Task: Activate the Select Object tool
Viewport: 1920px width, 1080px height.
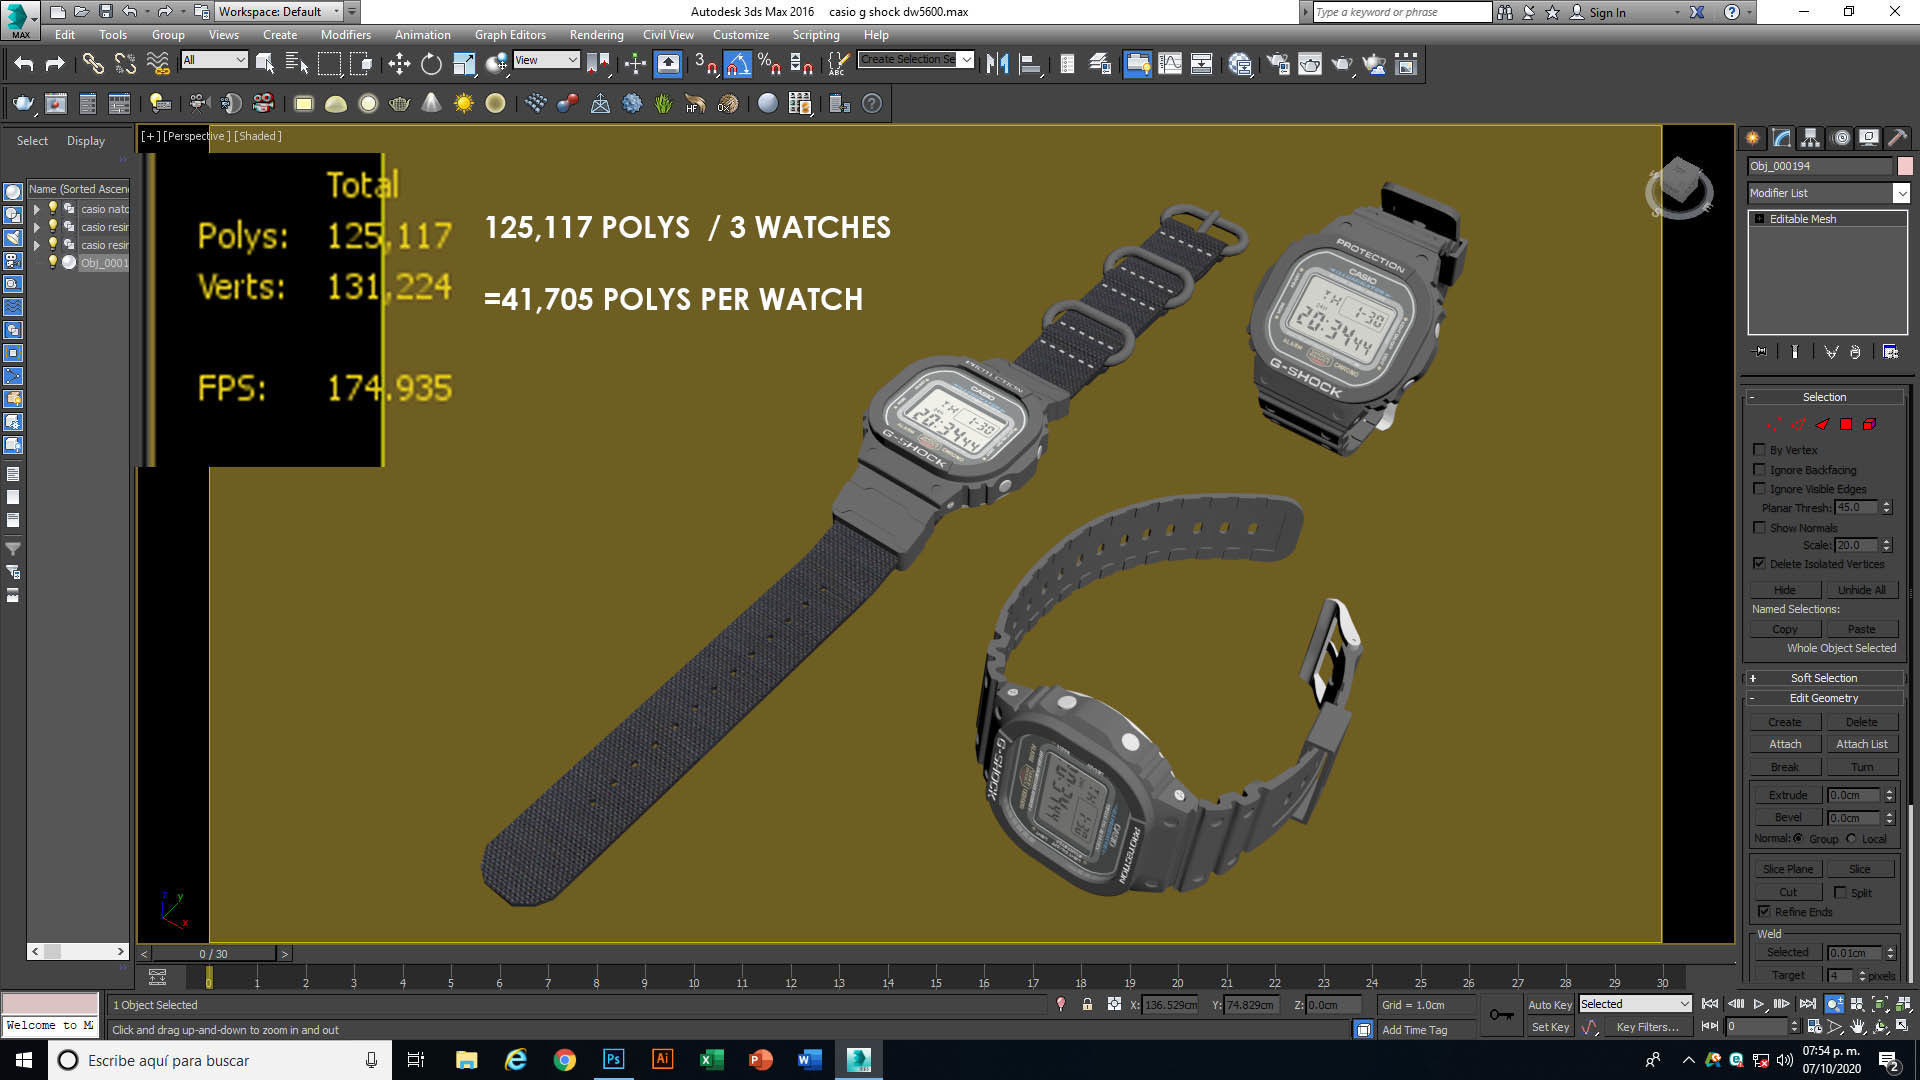Action: (265, 64)
